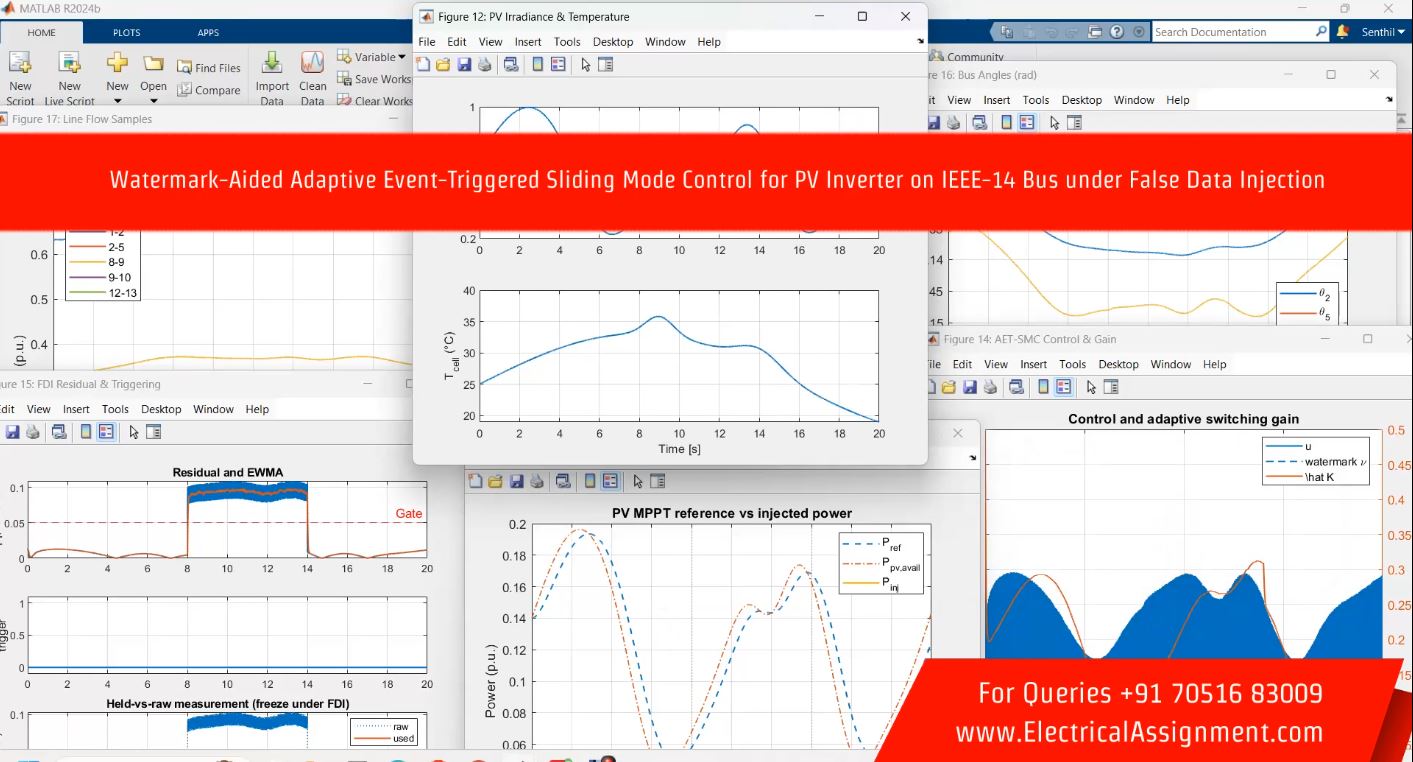
Task: Click MATLAB help question mark icon
Action: coord(1117,32)
